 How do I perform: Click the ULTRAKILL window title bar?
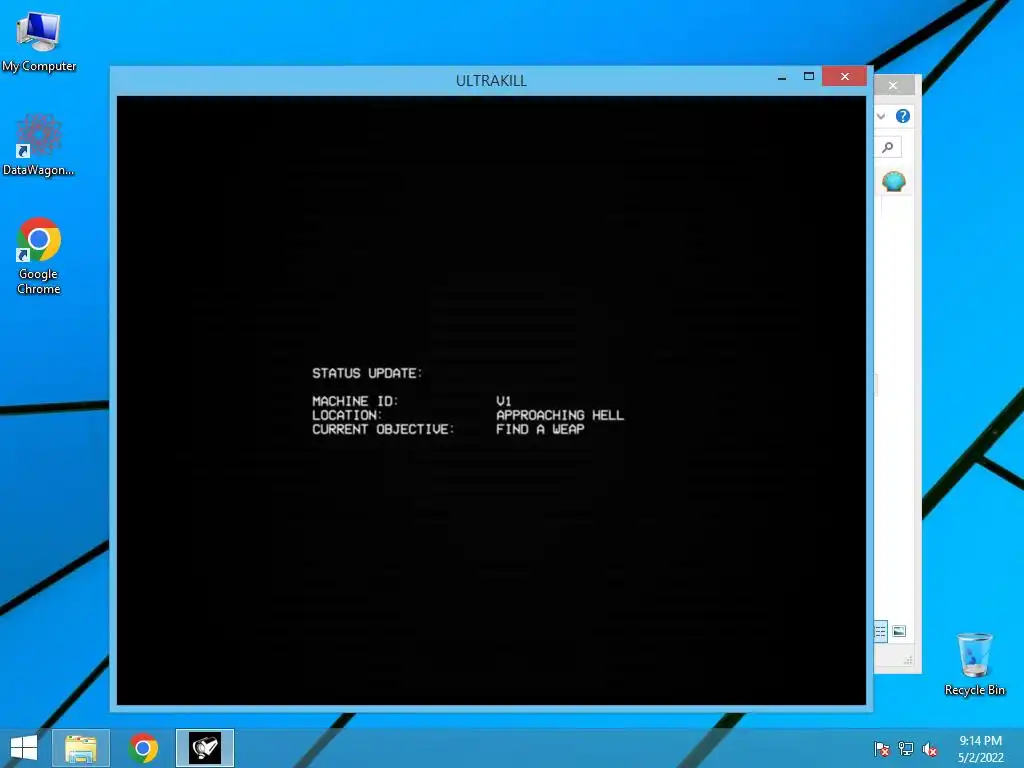coord(491,80)
